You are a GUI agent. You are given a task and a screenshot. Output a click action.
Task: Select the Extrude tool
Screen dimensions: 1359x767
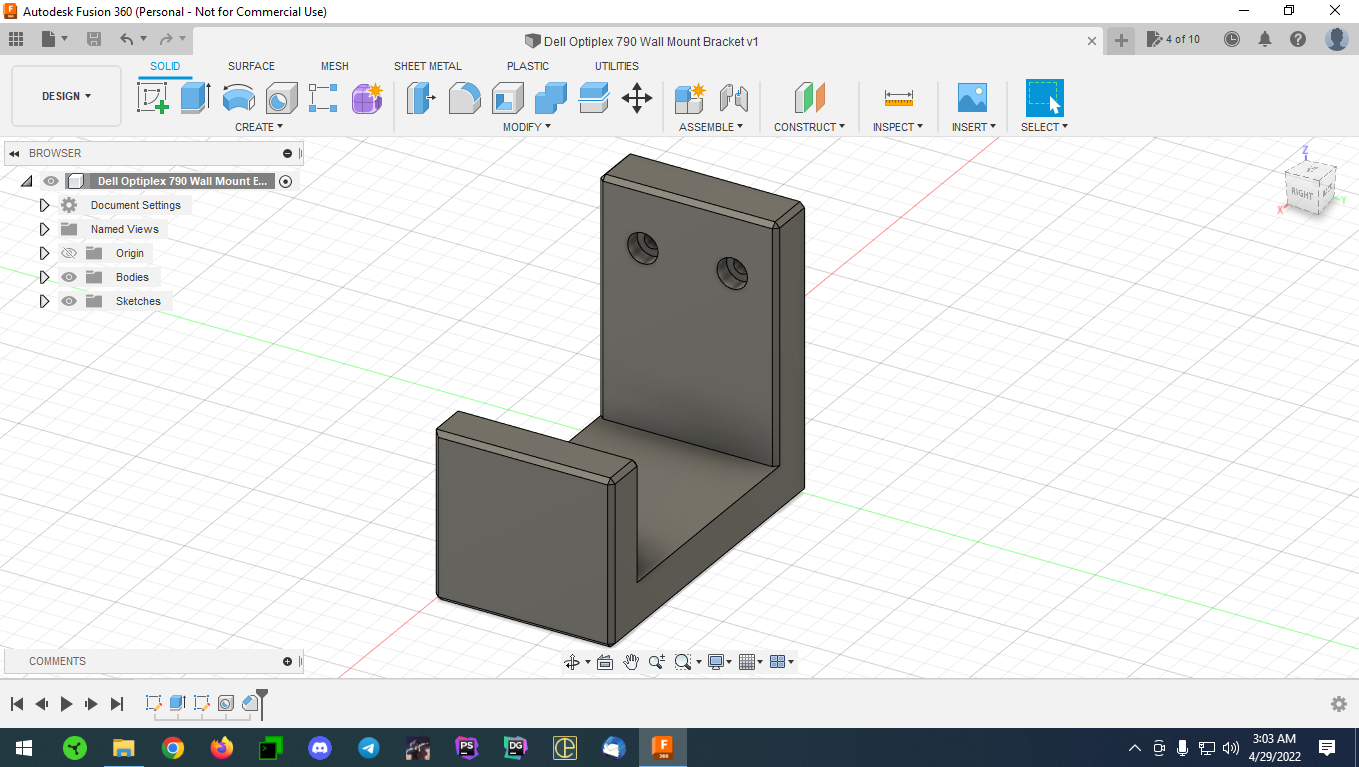[195, 97]
